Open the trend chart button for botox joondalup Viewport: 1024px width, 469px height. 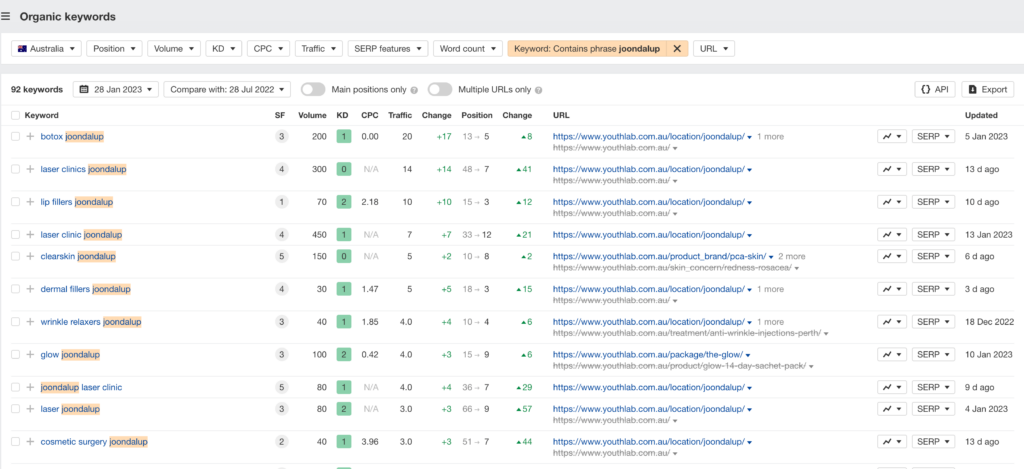[891, 136]
